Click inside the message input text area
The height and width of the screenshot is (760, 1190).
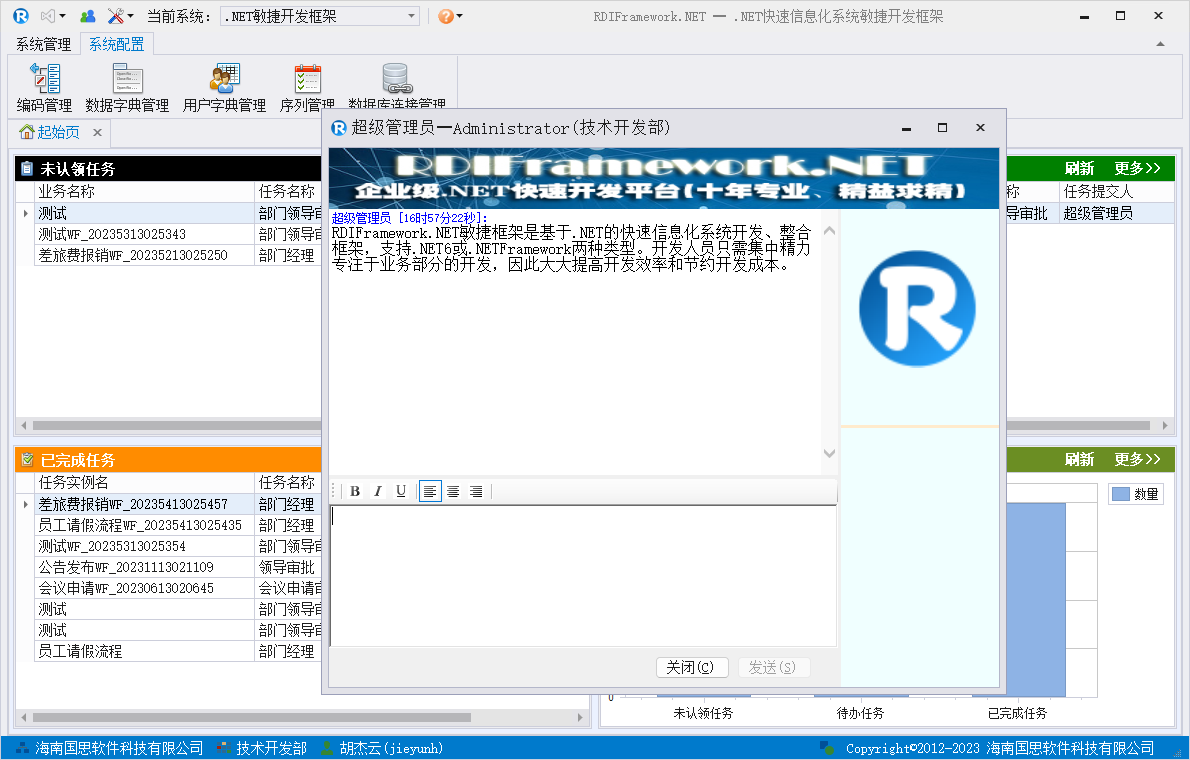(583, 575)
